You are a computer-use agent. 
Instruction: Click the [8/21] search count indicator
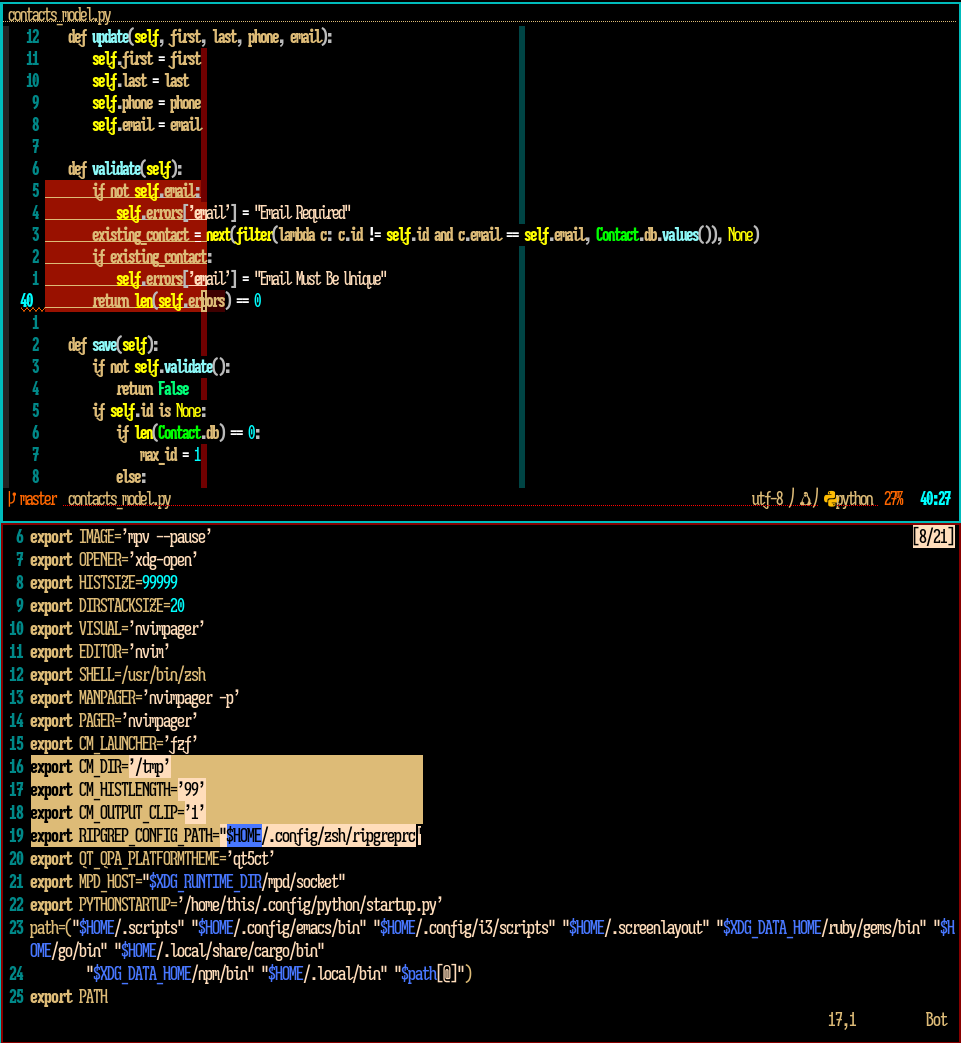coord(934,536)
